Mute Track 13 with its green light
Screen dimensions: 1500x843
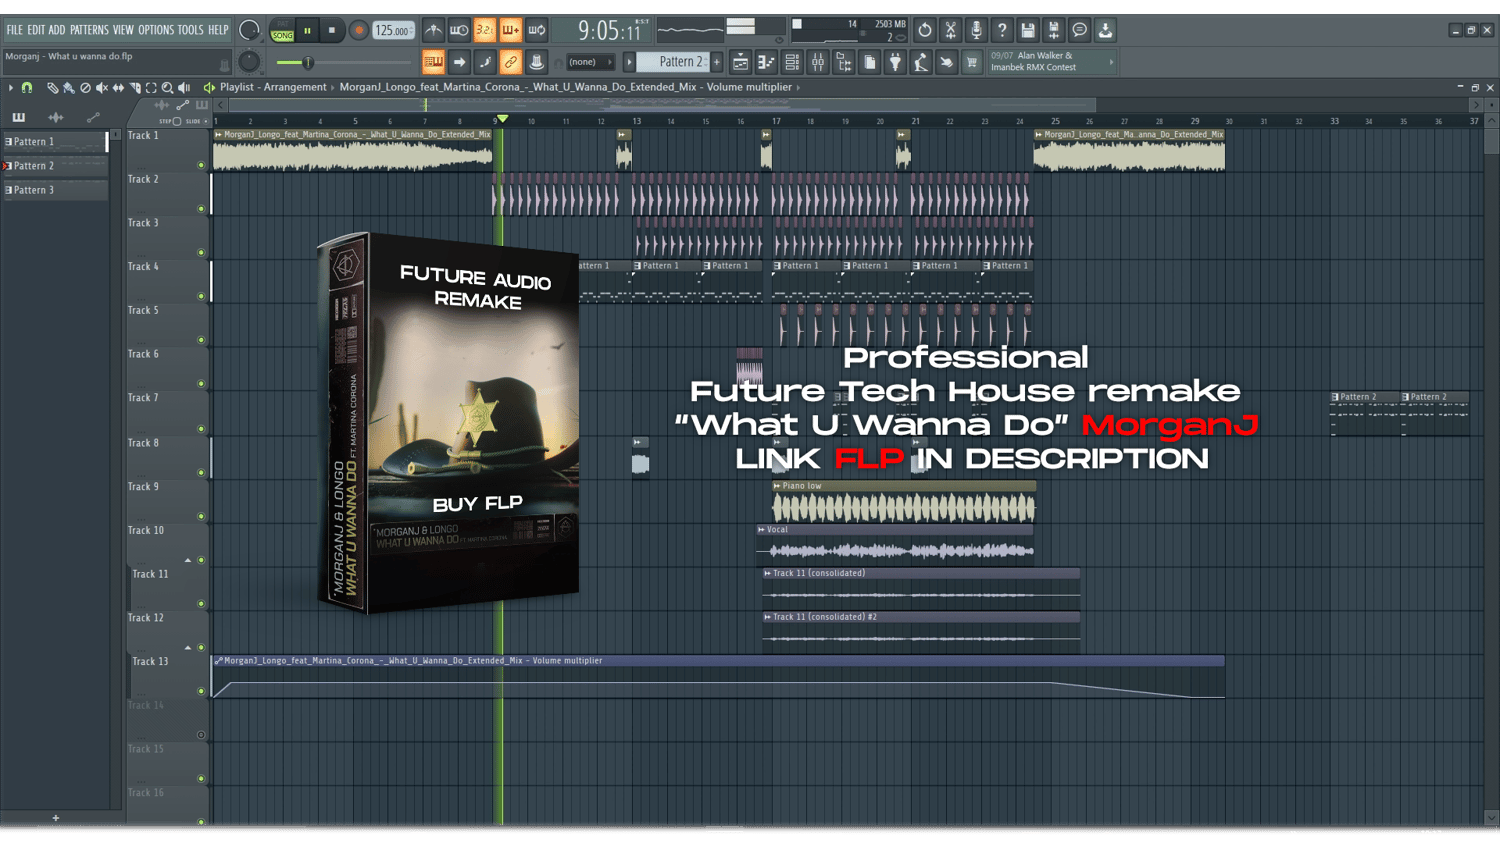point(201,691)
